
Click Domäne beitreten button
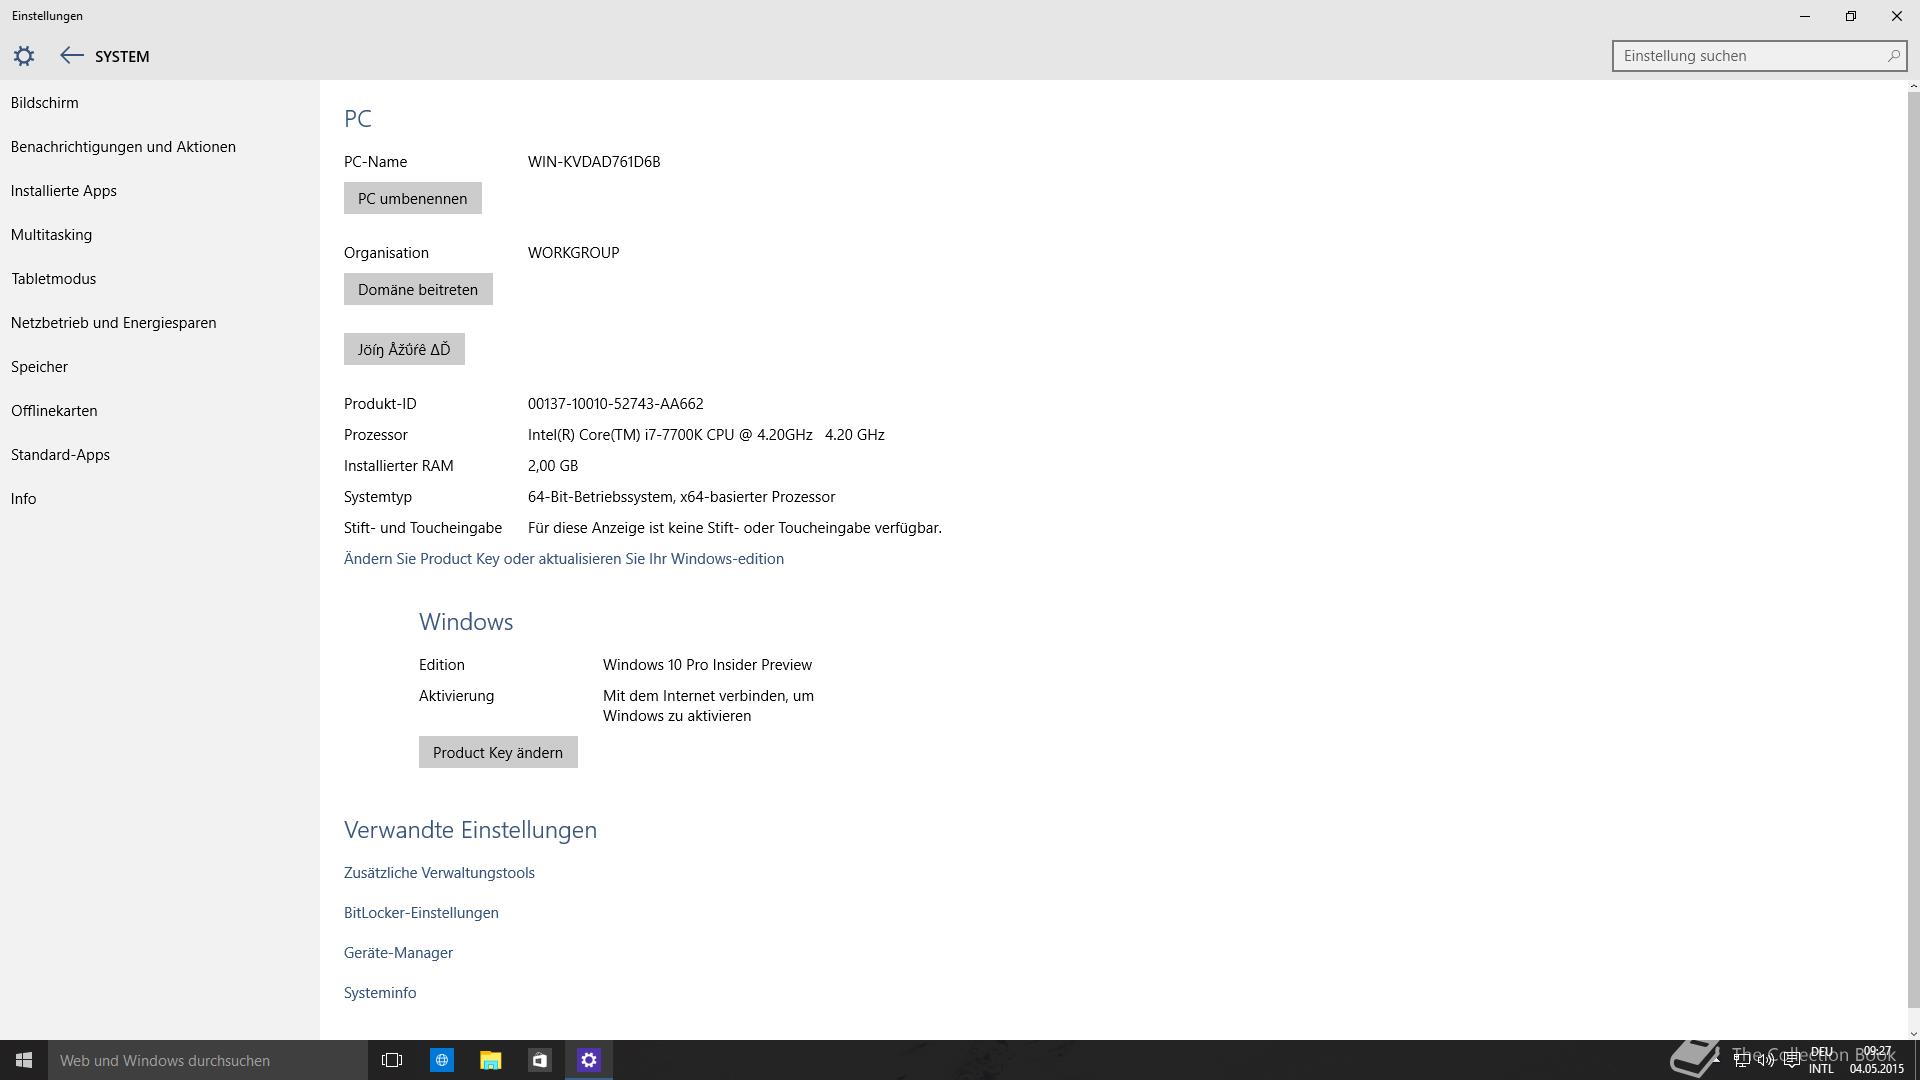click(x=418, y=289)
